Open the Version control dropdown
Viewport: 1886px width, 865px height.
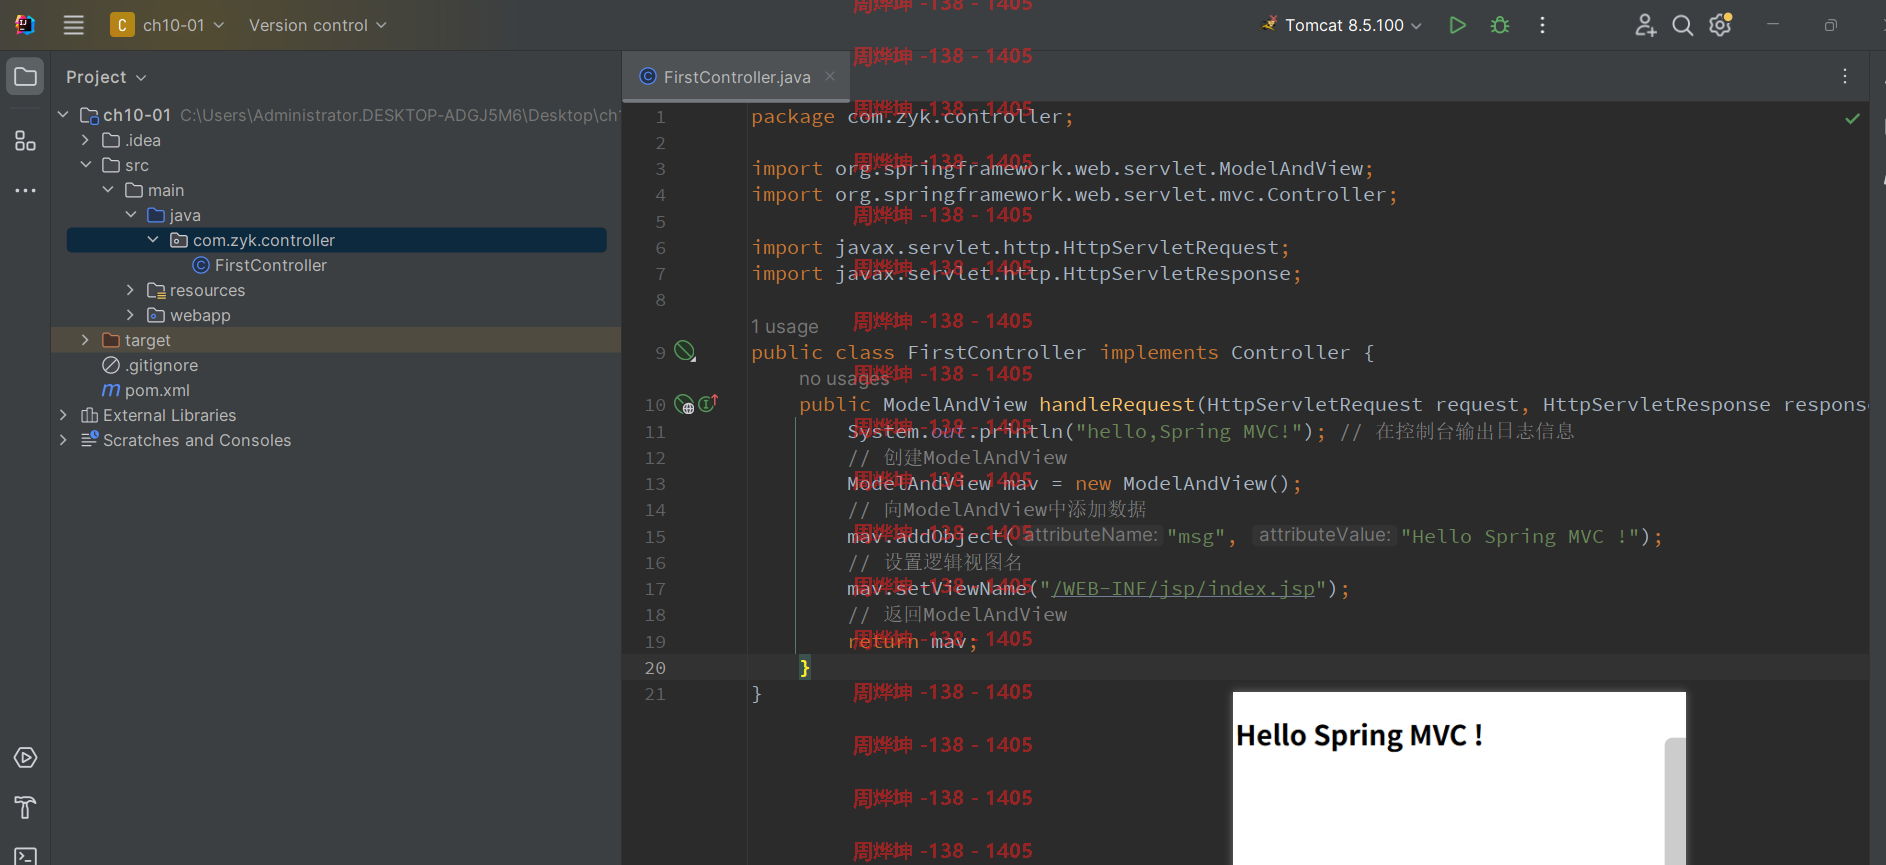317,25
